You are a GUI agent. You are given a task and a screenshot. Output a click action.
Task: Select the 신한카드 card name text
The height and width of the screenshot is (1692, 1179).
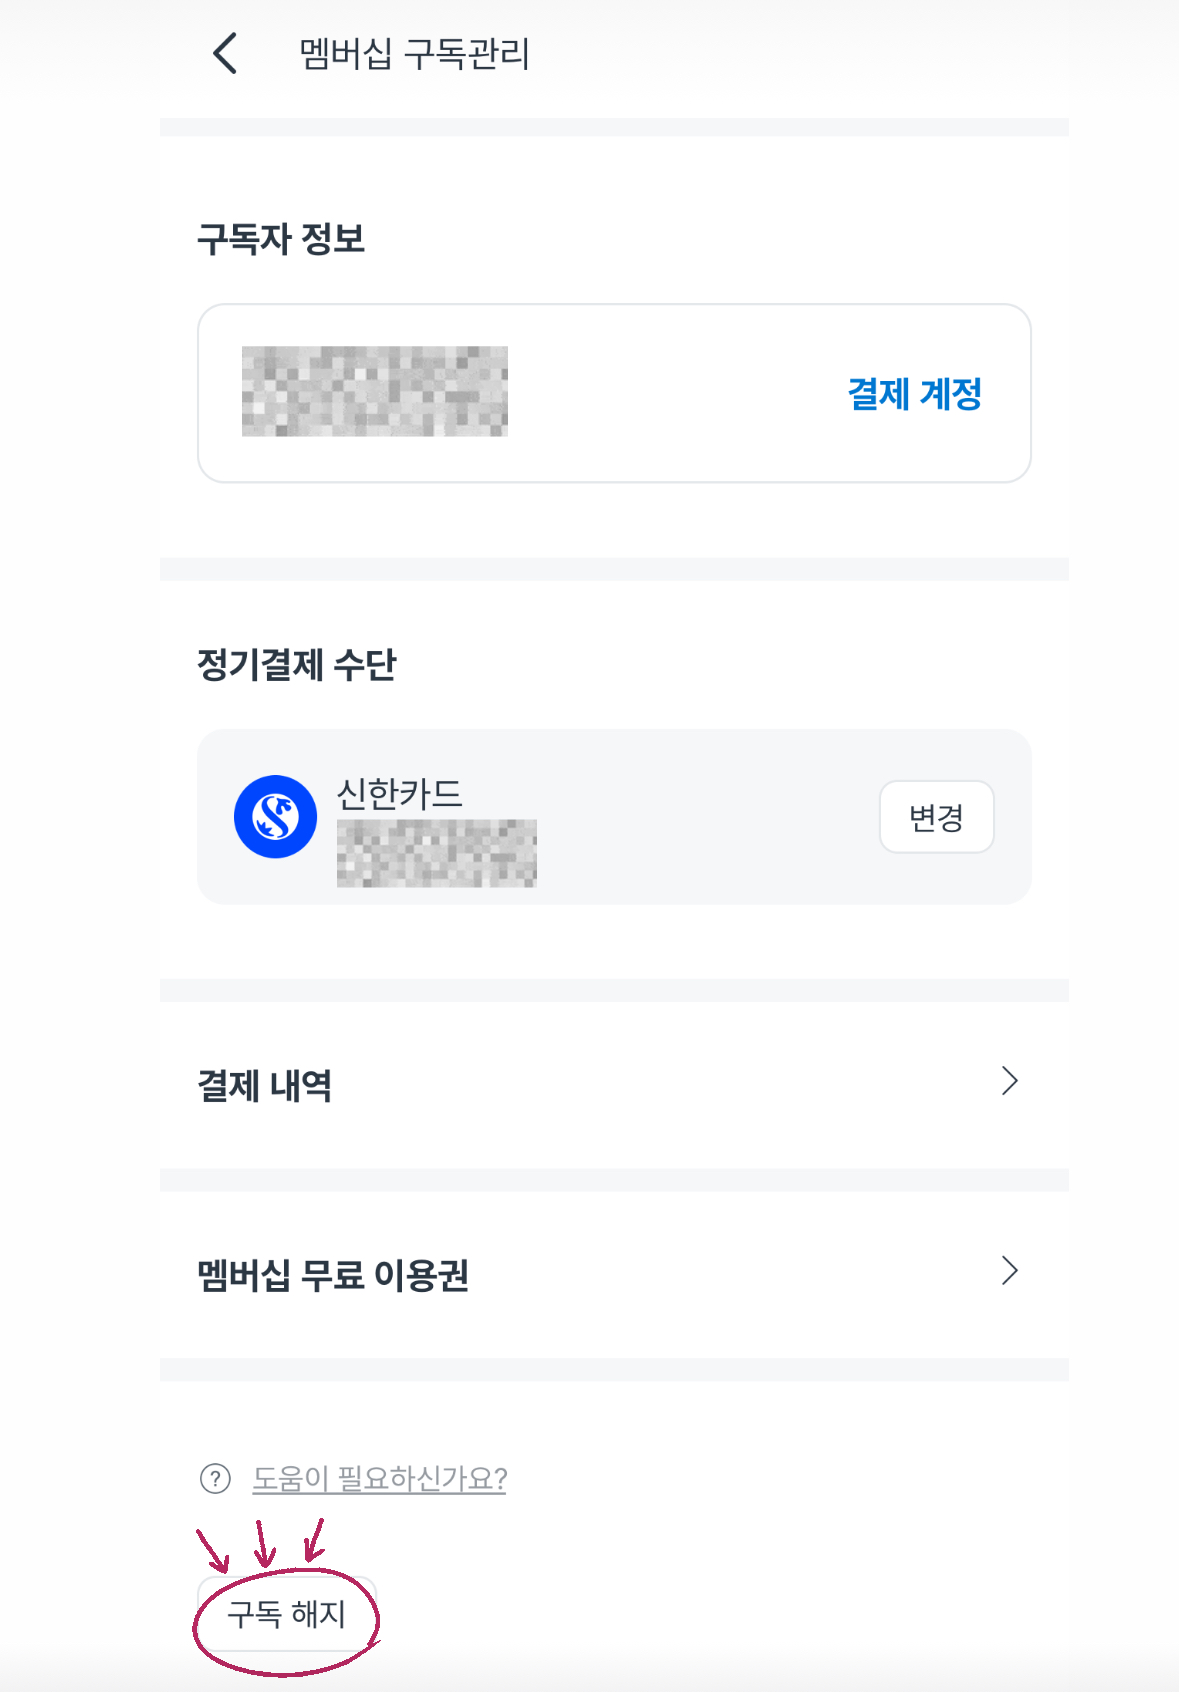pos(400,795)
